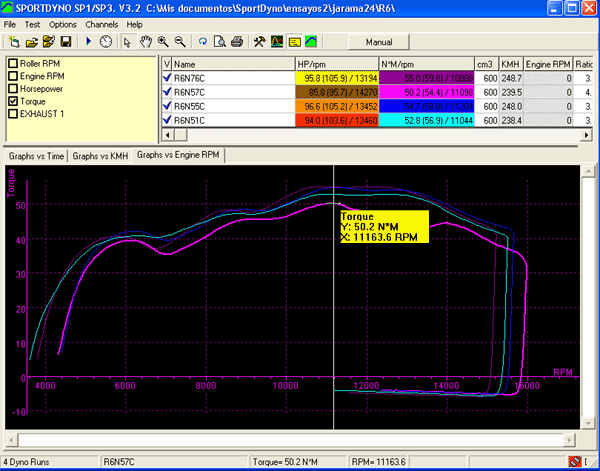The width and height of the screenshot is (600, 471).
Task: Toggle visibility check for run R6N76C
Action: tap(166, 76)
